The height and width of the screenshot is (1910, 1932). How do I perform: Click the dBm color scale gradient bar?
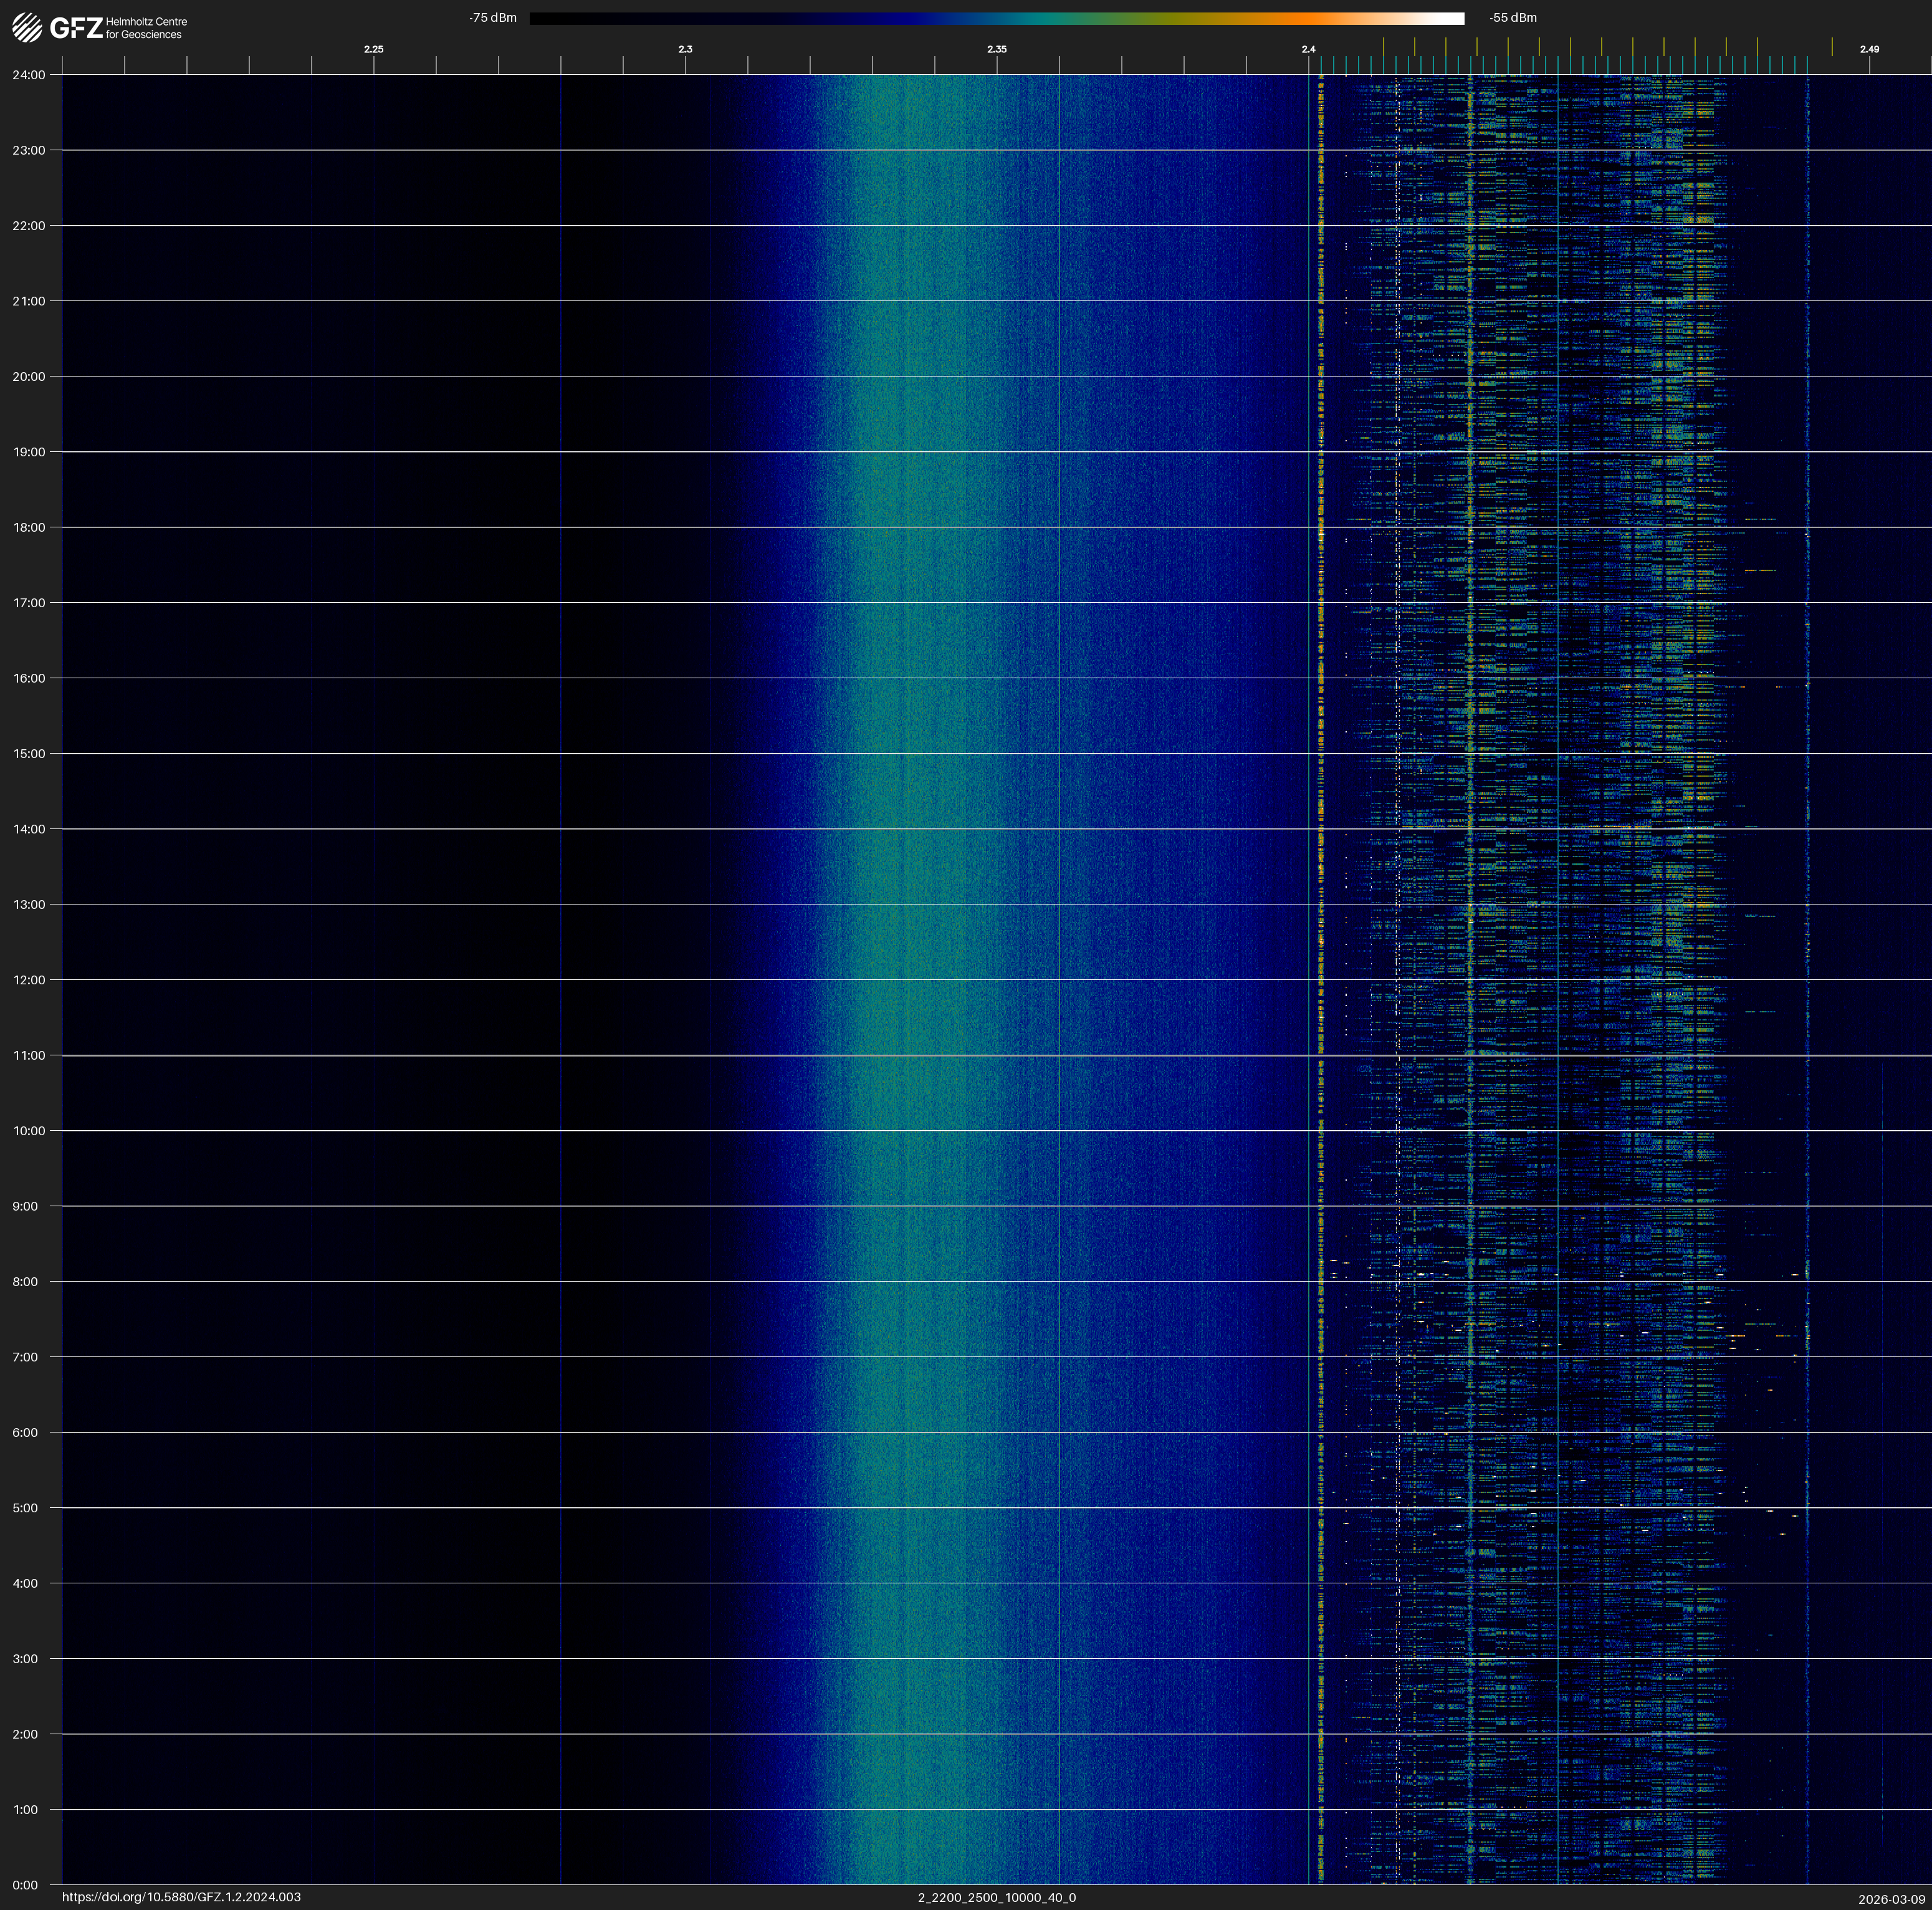(996, 18)
